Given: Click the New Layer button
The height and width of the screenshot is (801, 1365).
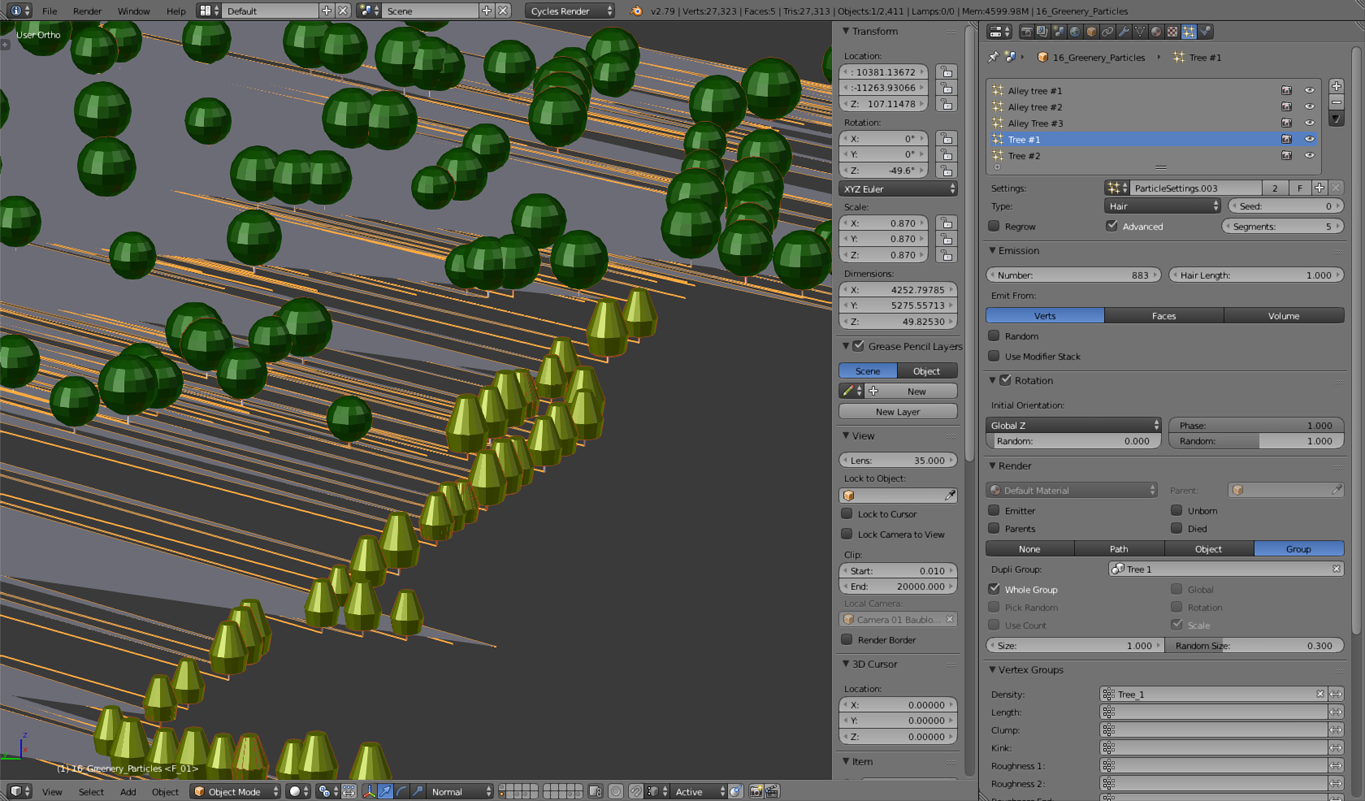Looking at the screenshot, I should pos(897,411).
